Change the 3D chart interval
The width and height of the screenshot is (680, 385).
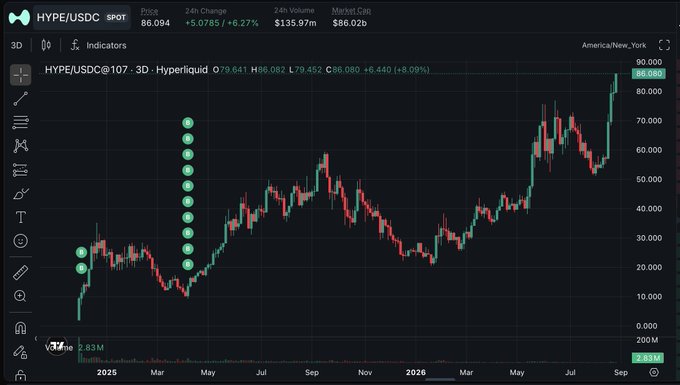(x=16, y=45)
